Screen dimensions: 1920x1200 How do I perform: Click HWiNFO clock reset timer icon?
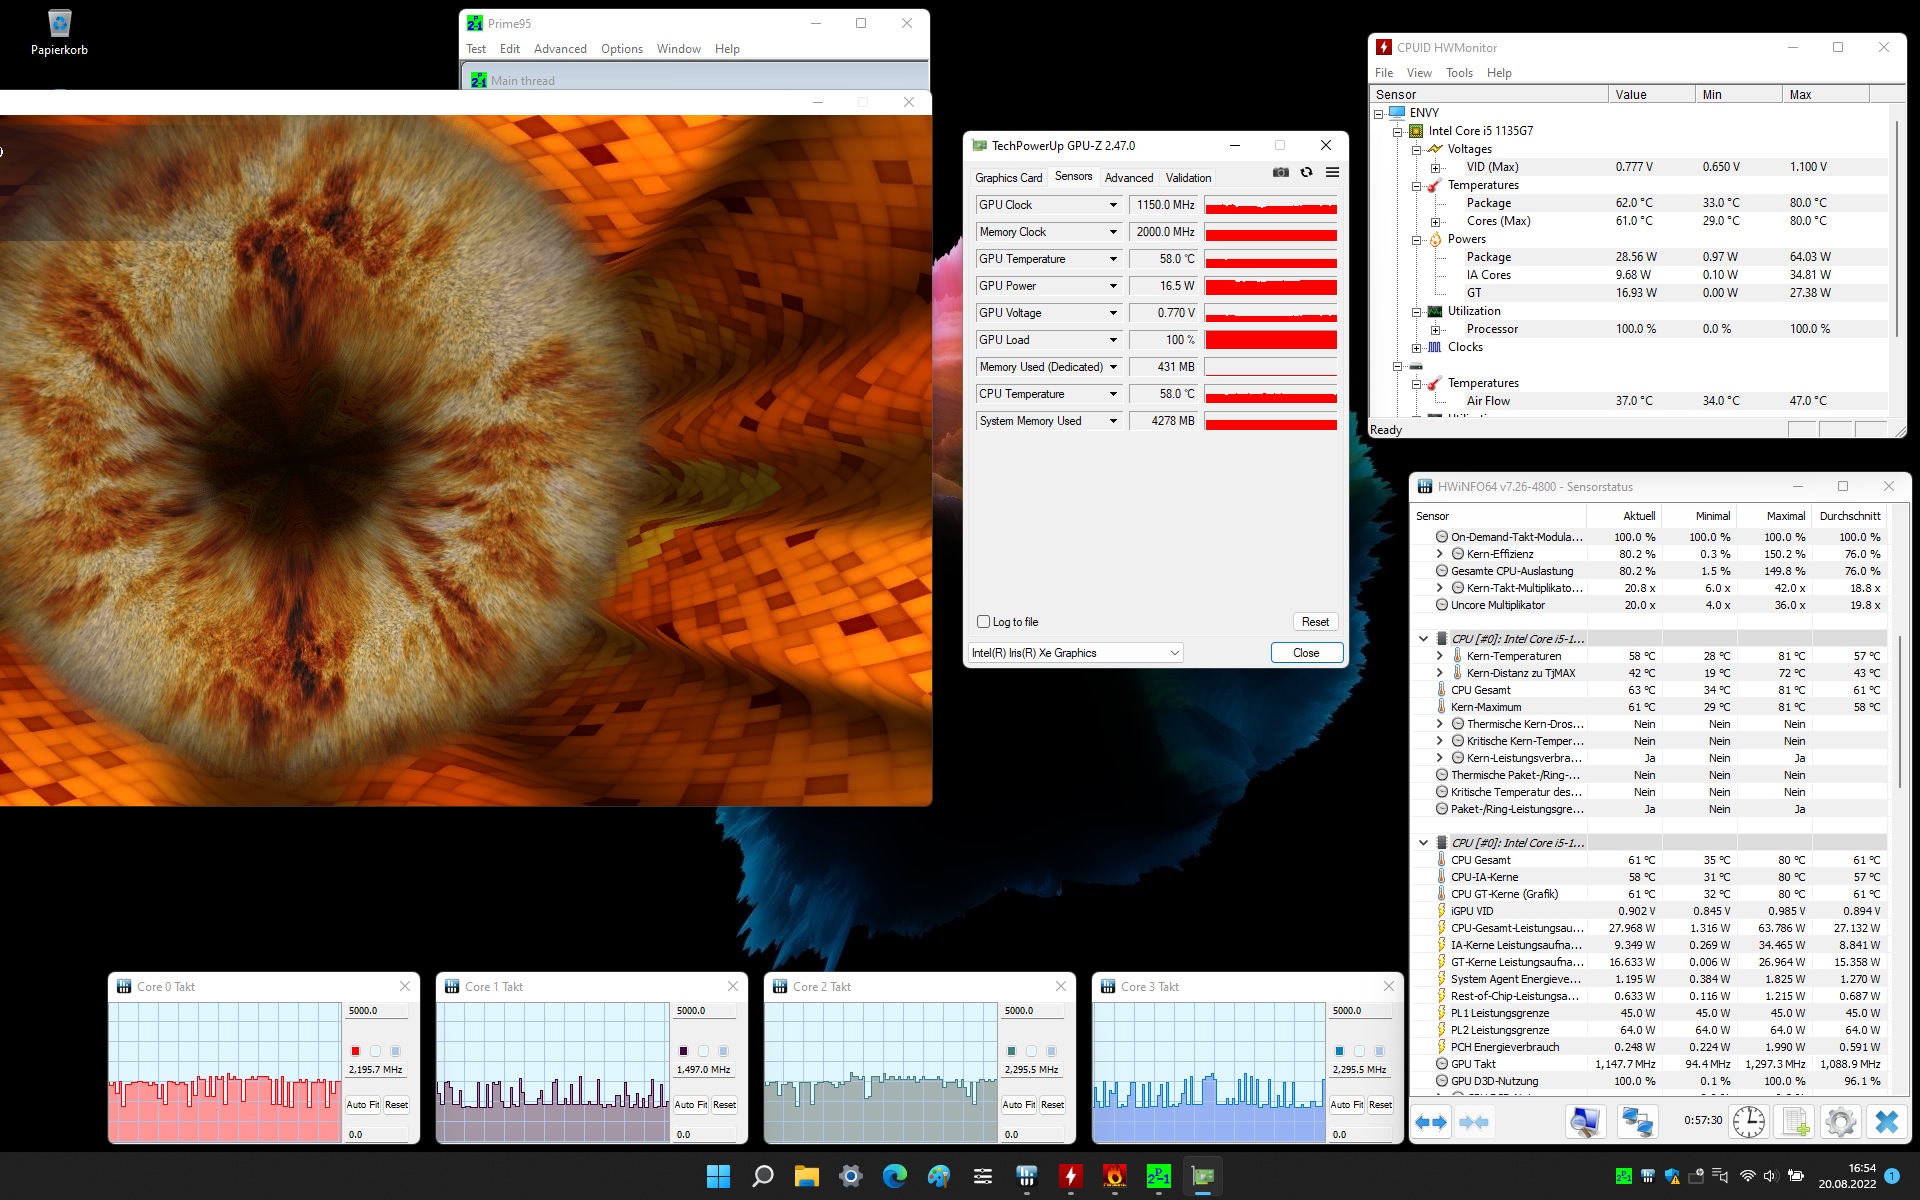(1748, 1122)
